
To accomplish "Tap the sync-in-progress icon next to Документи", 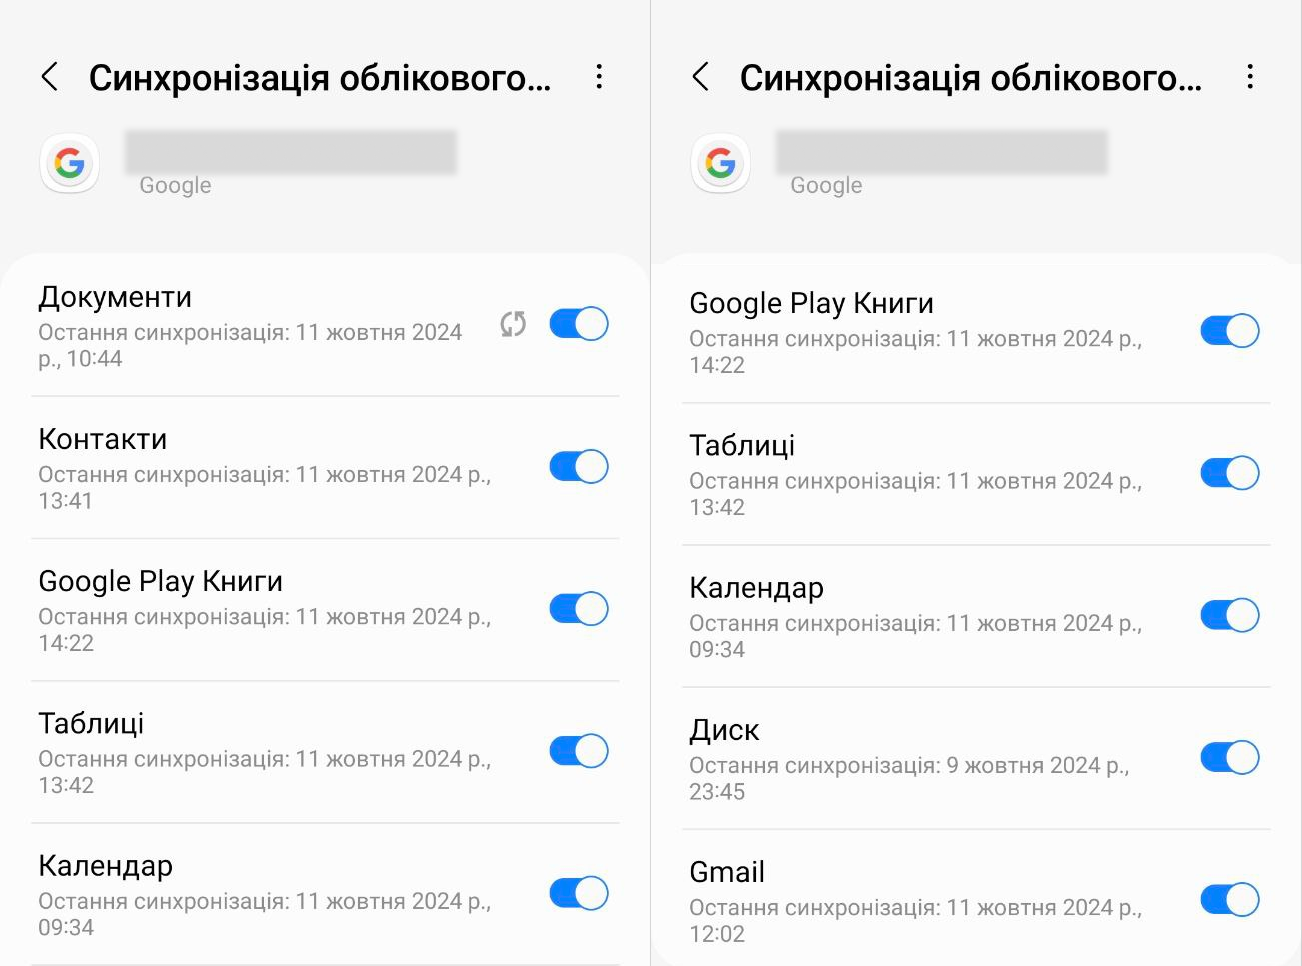I will point(512,324).
